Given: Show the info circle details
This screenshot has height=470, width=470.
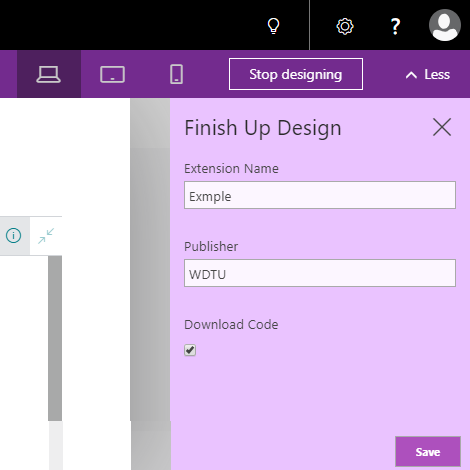Looking at the screenshot, I should [14, 236].
